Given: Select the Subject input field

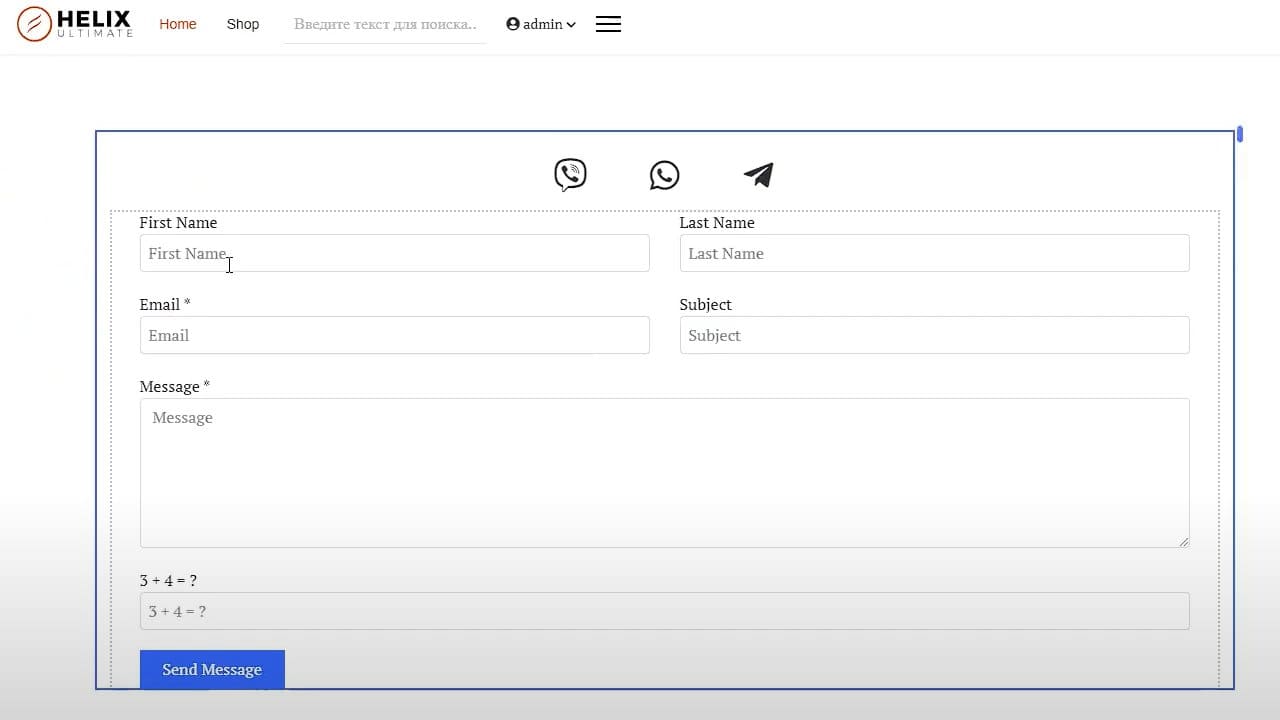Looking at the screenshot, I should pos(934,335).
